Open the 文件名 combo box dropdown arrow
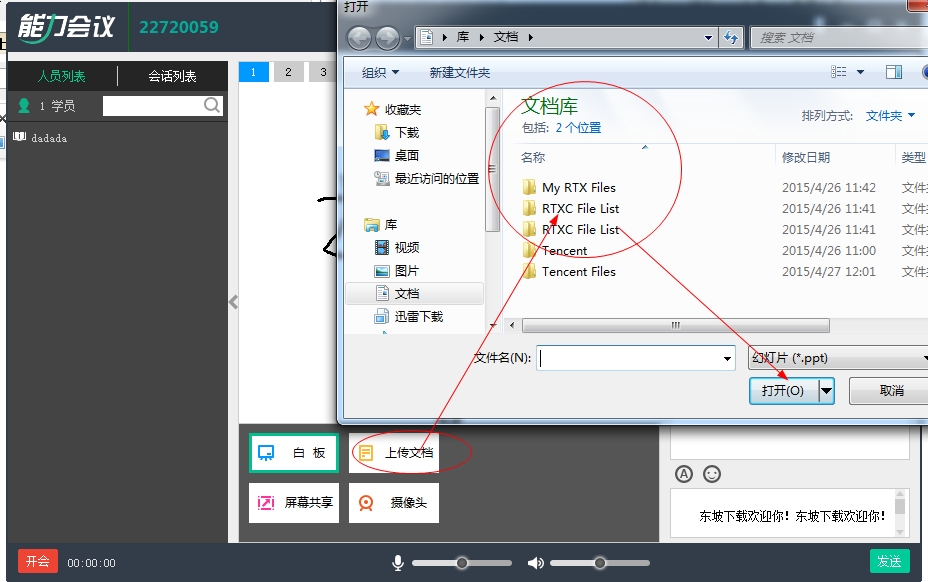928x582 pixels. [x=727, y=358]
